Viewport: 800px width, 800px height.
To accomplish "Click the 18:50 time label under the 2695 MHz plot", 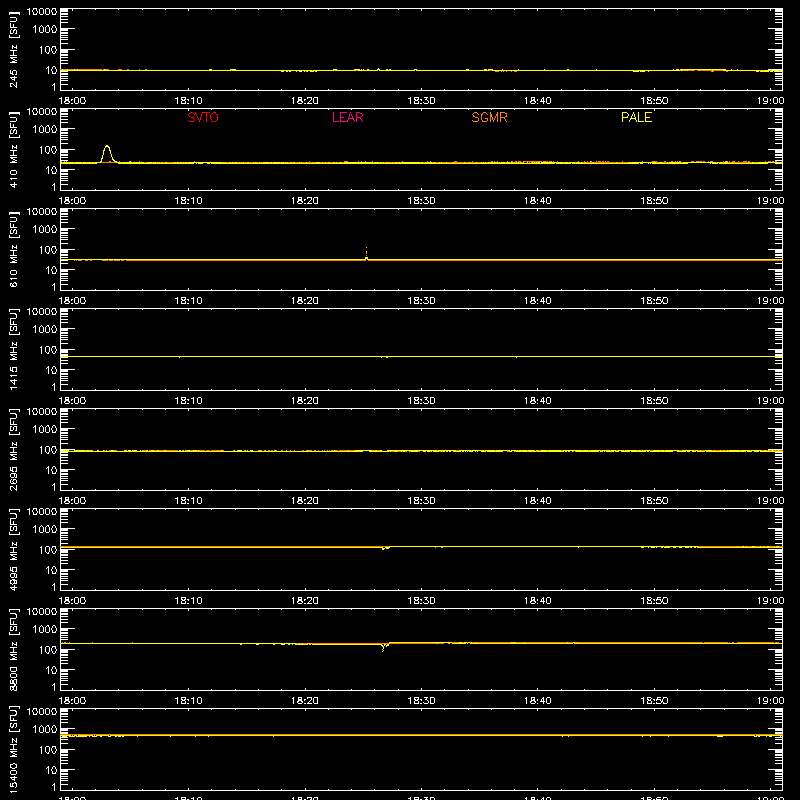I will 654,501.
